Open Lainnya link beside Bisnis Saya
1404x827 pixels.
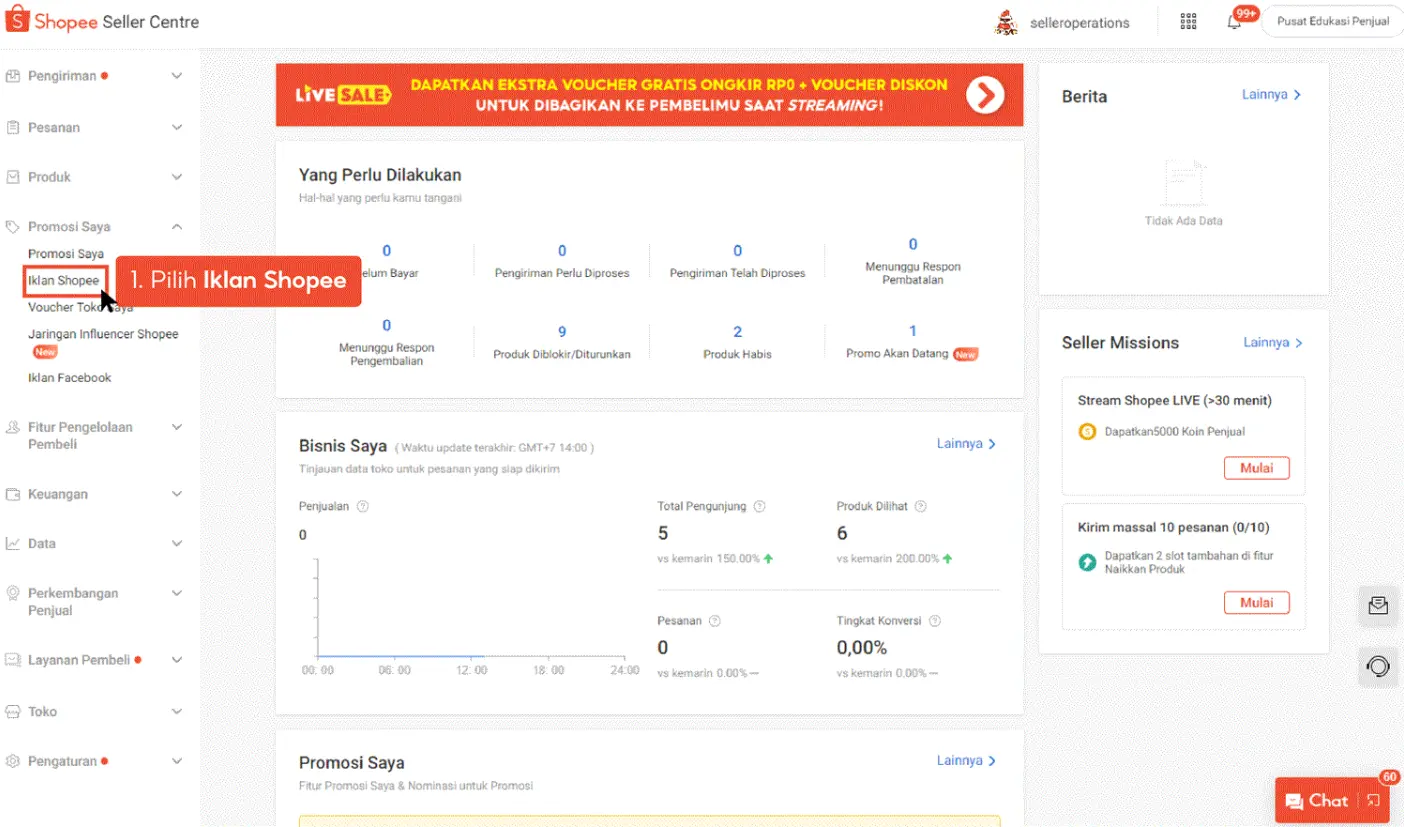pyautogui.click(x=963, y=443)
